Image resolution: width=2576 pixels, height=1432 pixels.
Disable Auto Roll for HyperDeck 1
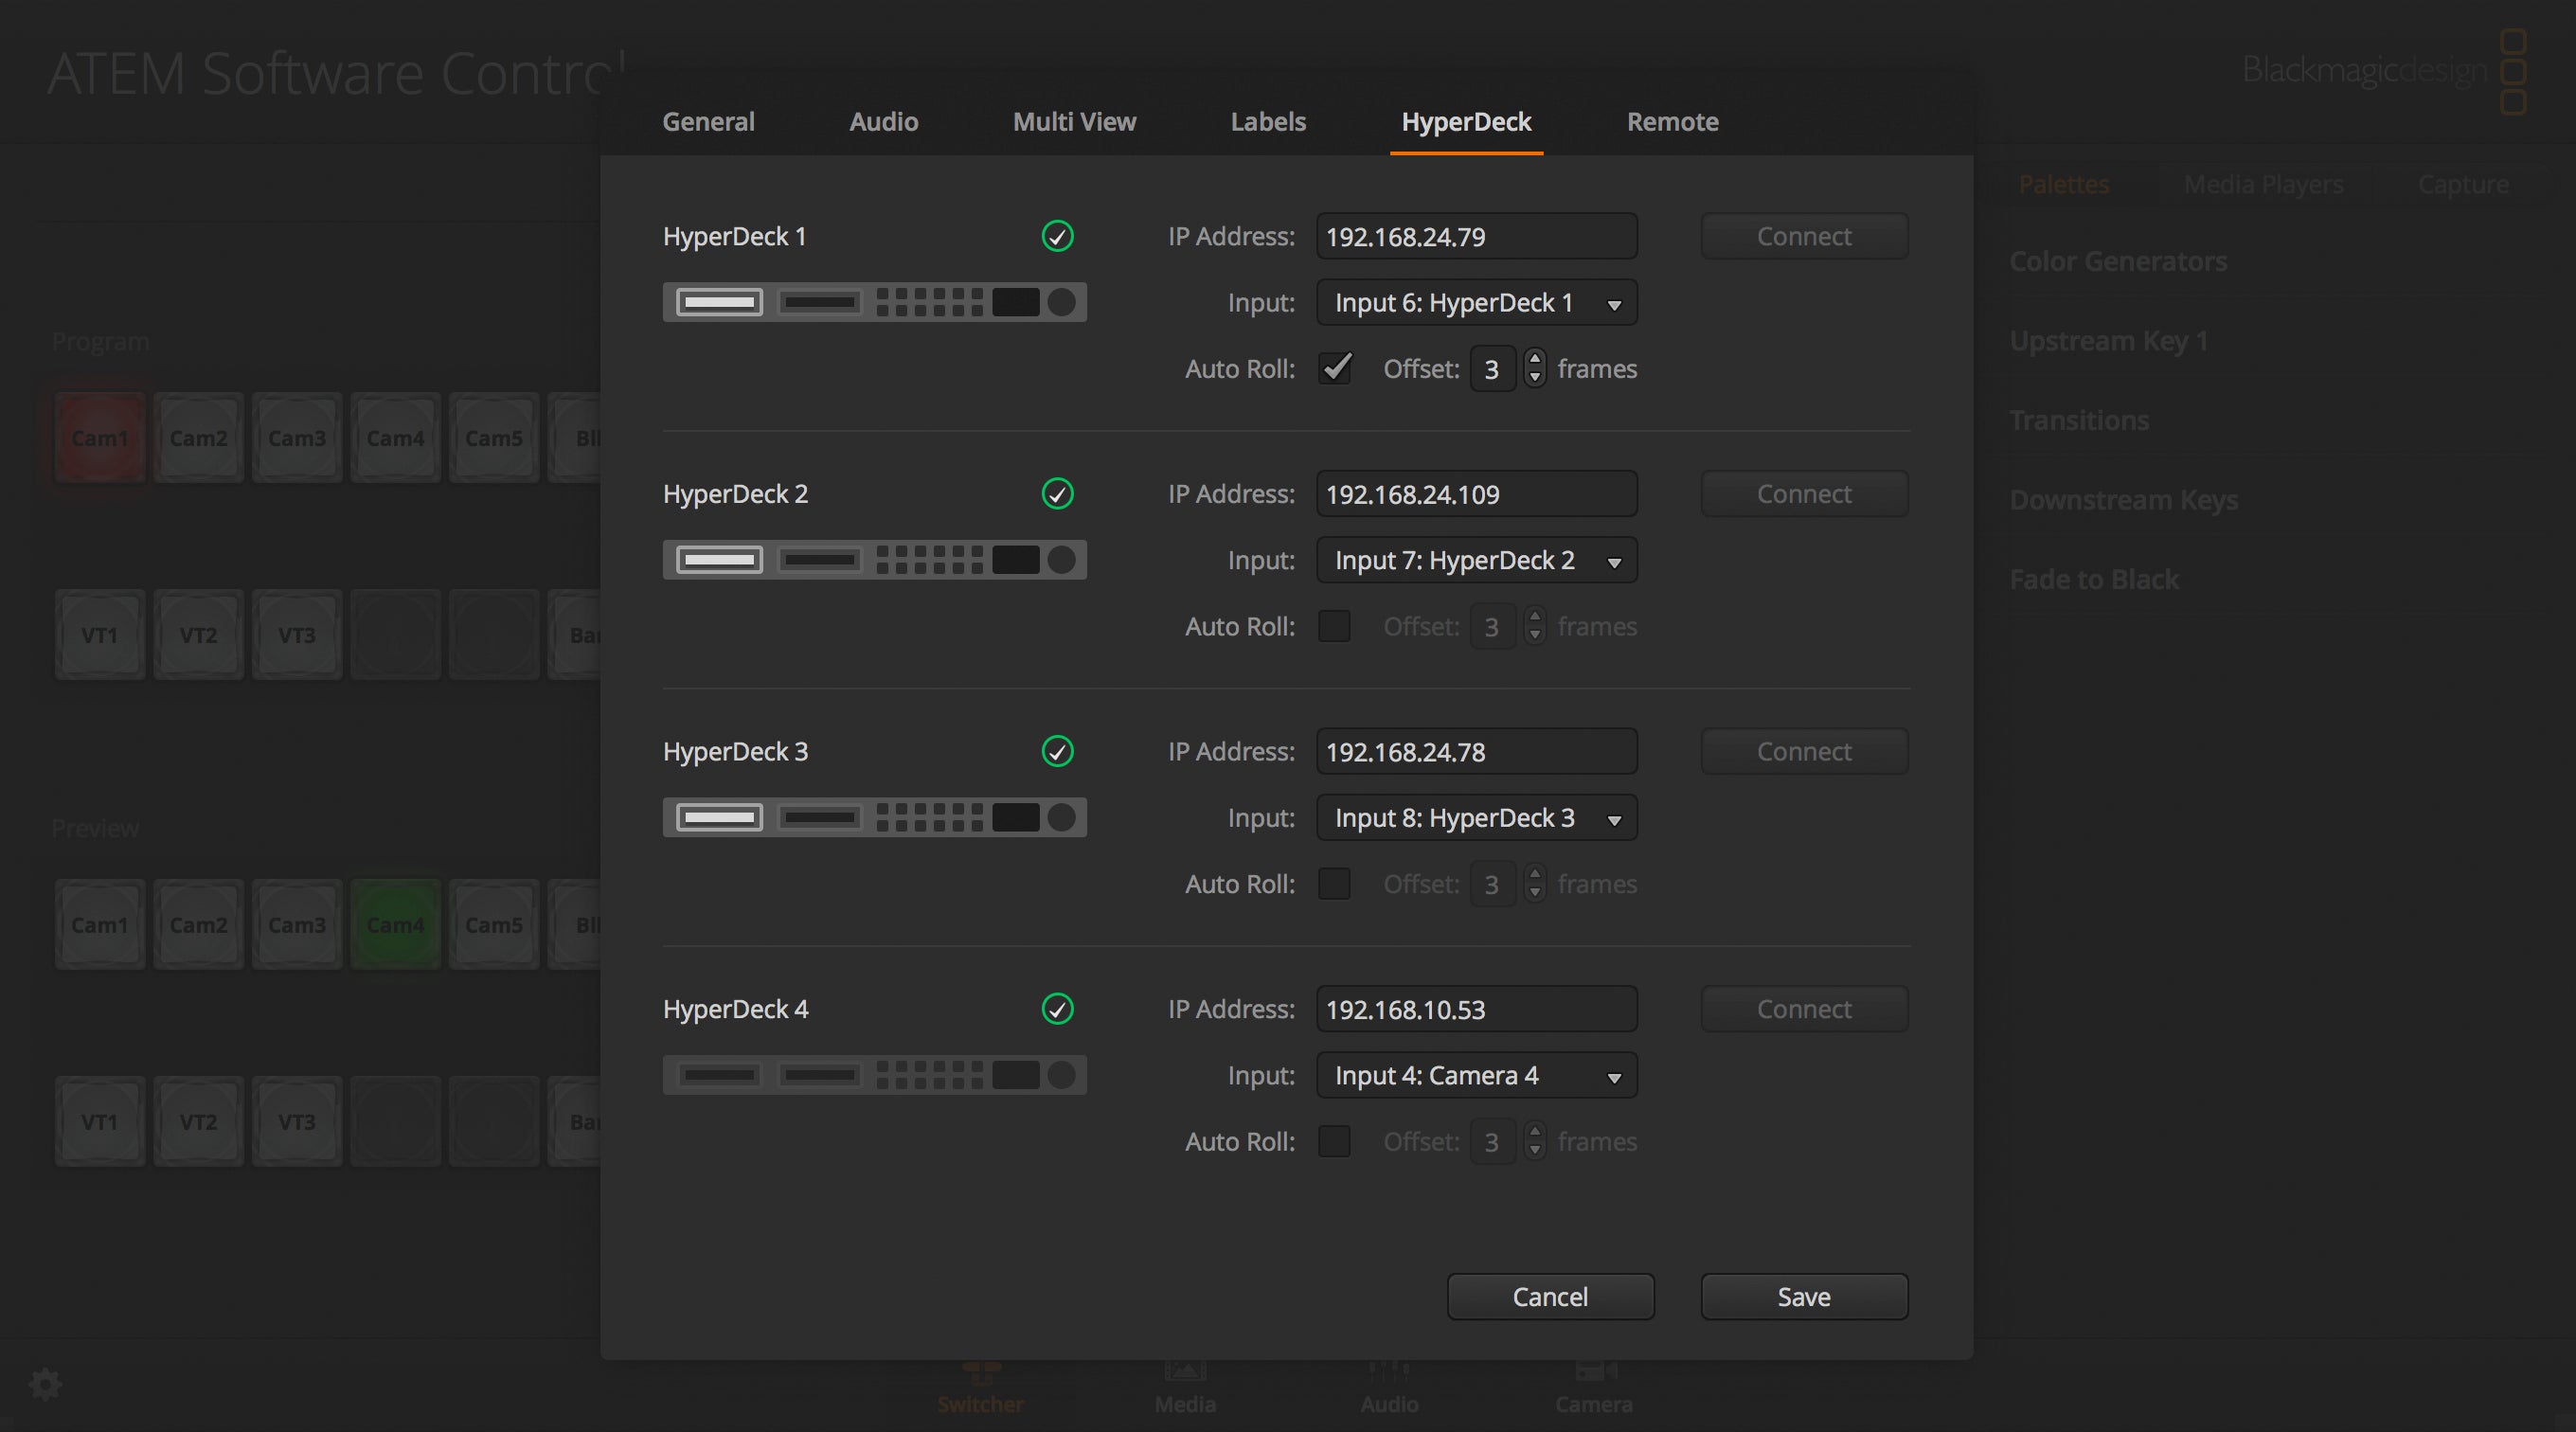click(1335, 368)
